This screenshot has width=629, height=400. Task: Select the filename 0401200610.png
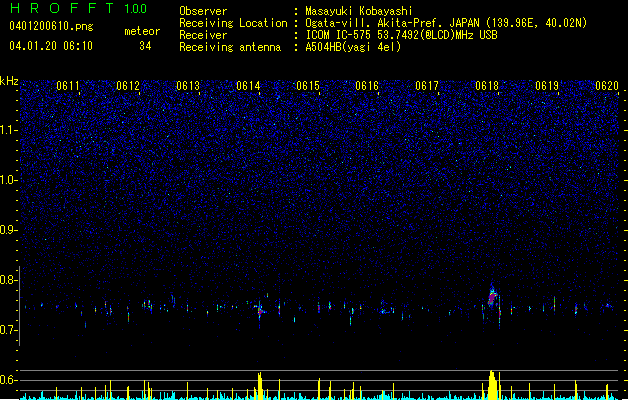coord(51,26)
